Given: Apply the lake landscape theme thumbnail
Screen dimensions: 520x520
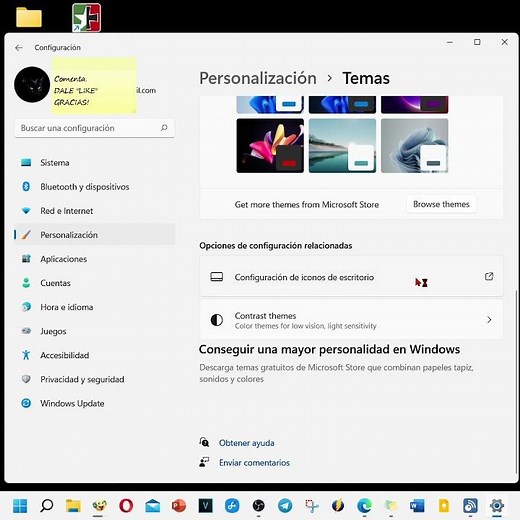Looking at the screenshot, I should [x=342, y=146].
